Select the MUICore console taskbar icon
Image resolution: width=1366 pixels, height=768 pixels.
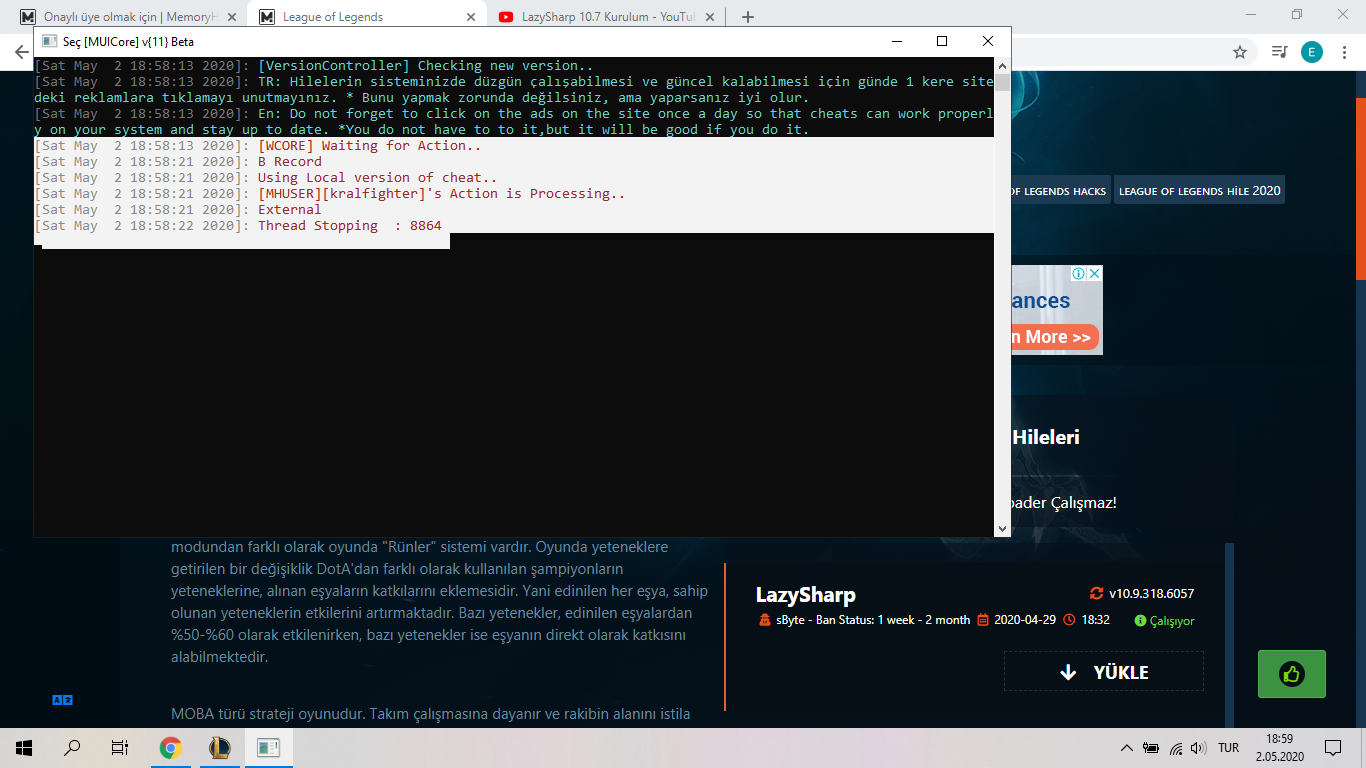[268, 747]
